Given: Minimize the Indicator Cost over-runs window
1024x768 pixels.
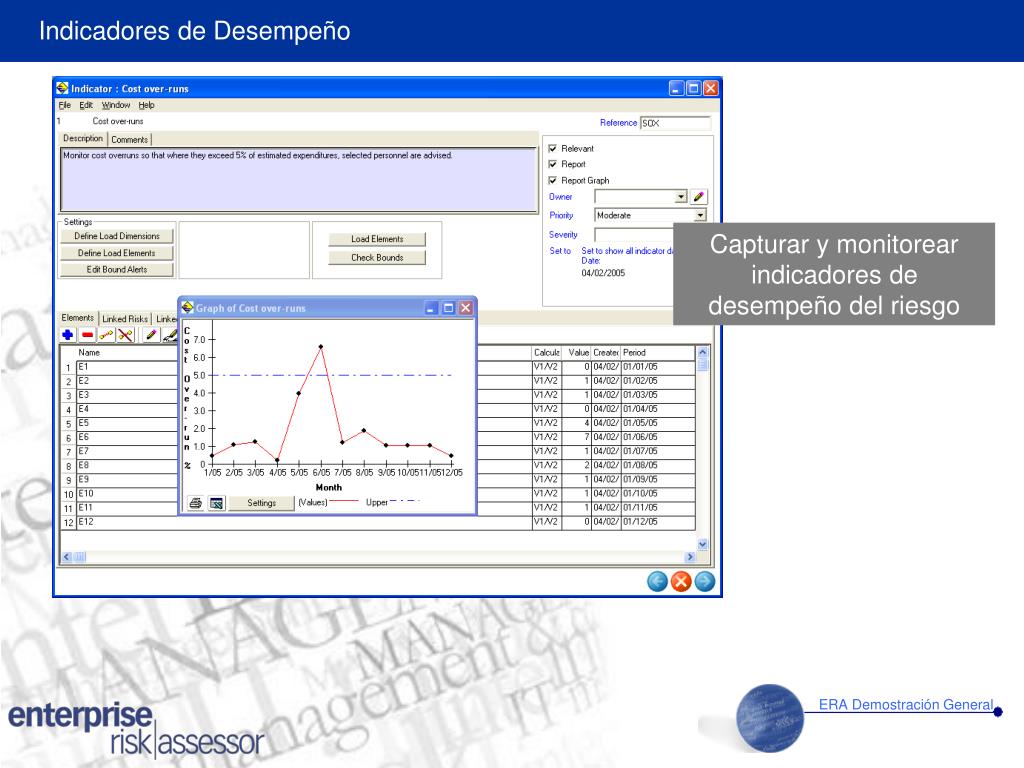Looking at the screenshot, I should pos(677,88).
